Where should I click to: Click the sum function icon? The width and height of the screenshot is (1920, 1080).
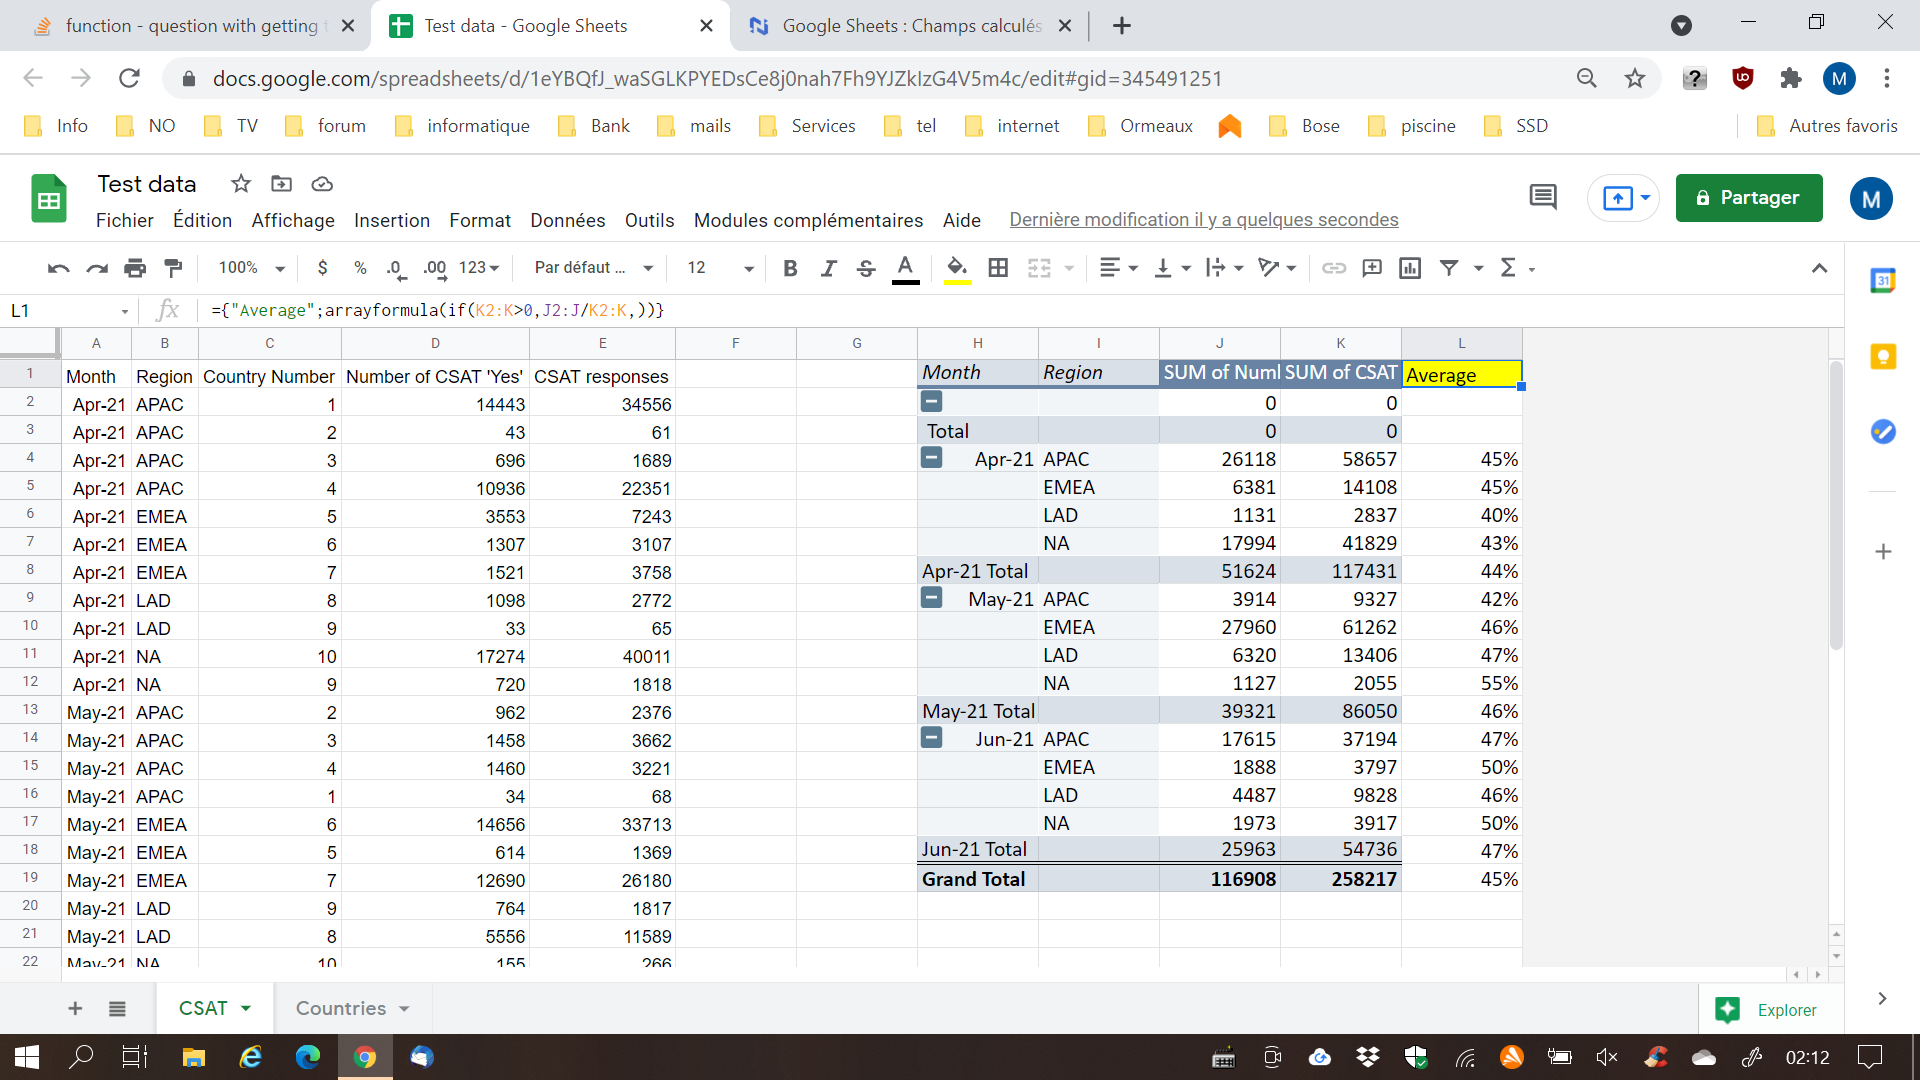1506,269
